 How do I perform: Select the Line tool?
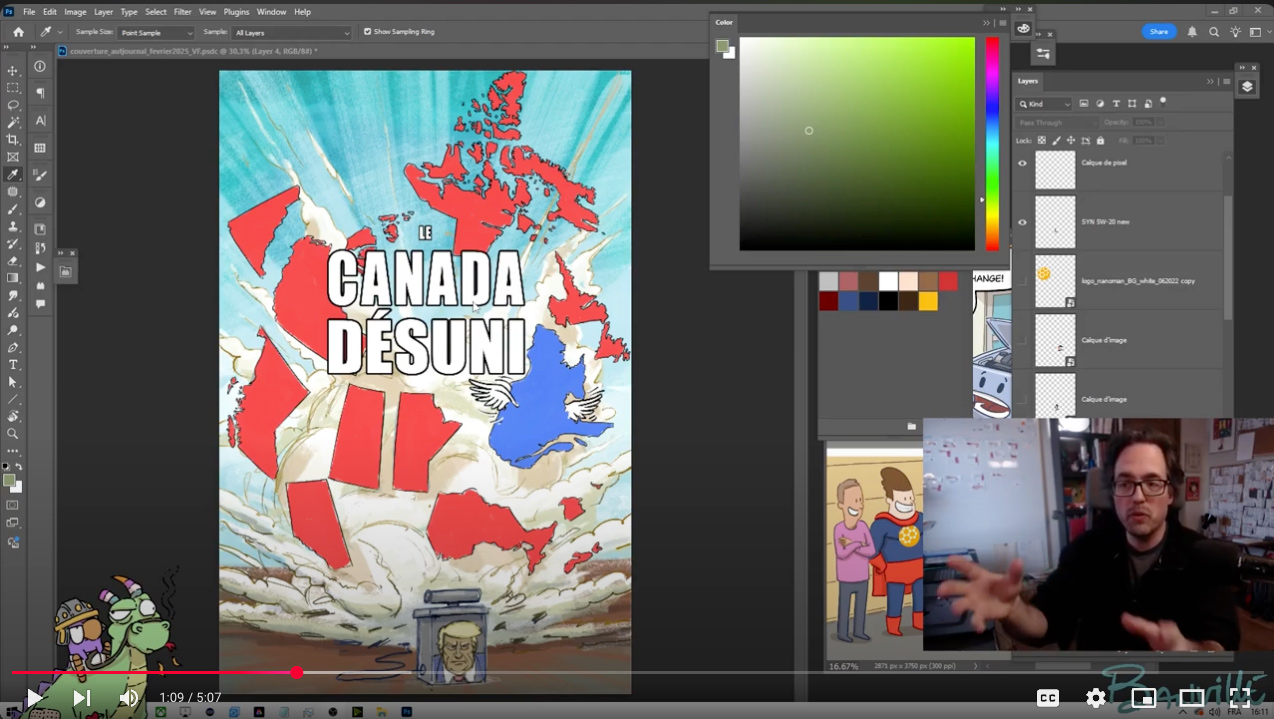13,399
